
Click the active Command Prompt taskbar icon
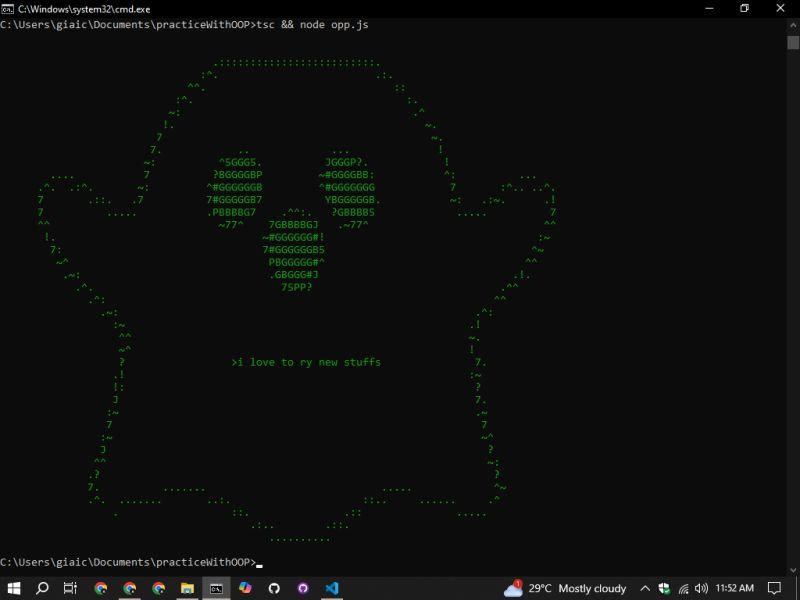[x=216, y=588]
